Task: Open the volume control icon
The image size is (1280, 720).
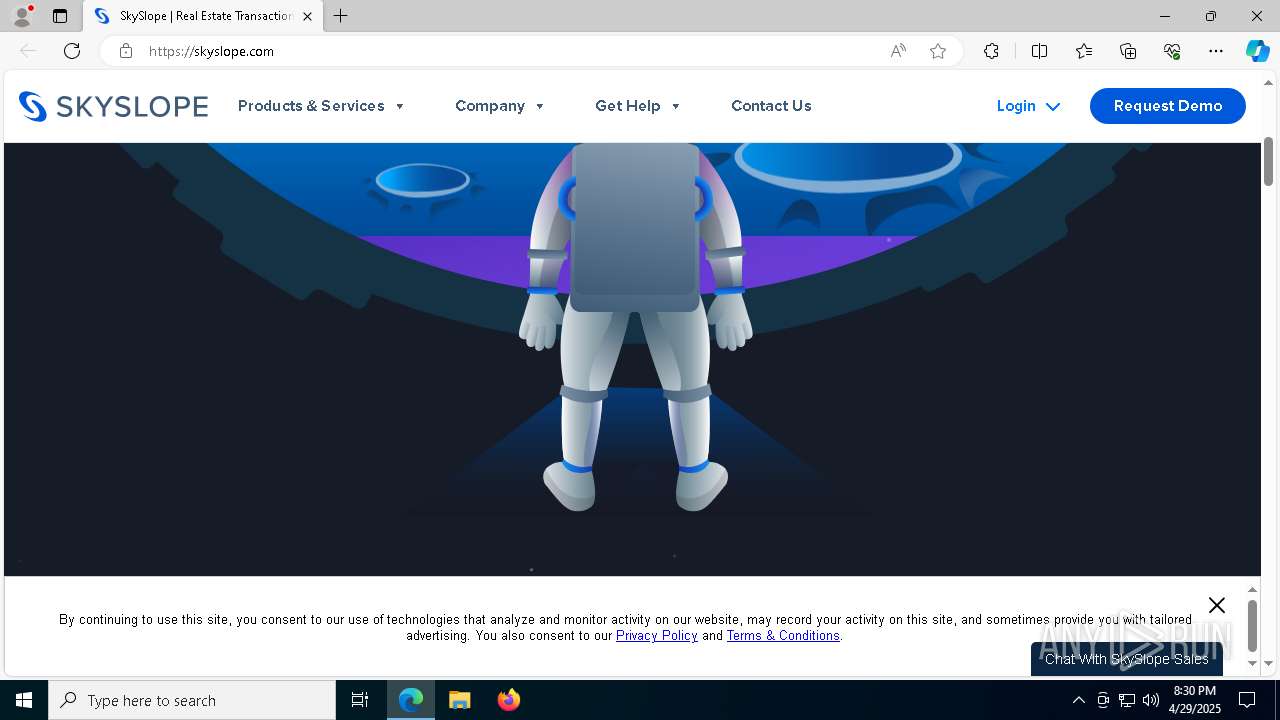Action: pos(1151,700)
